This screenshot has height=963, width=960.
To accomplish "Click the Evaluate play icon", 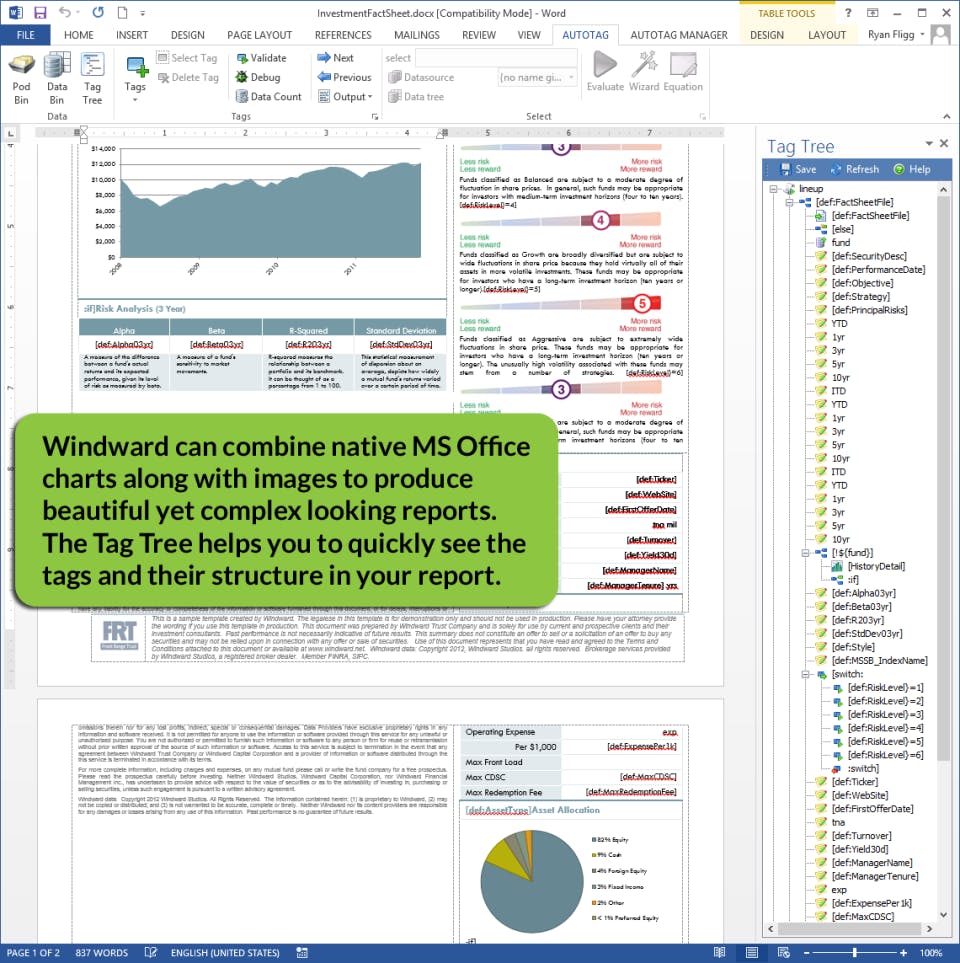I will tap(605, 64).
